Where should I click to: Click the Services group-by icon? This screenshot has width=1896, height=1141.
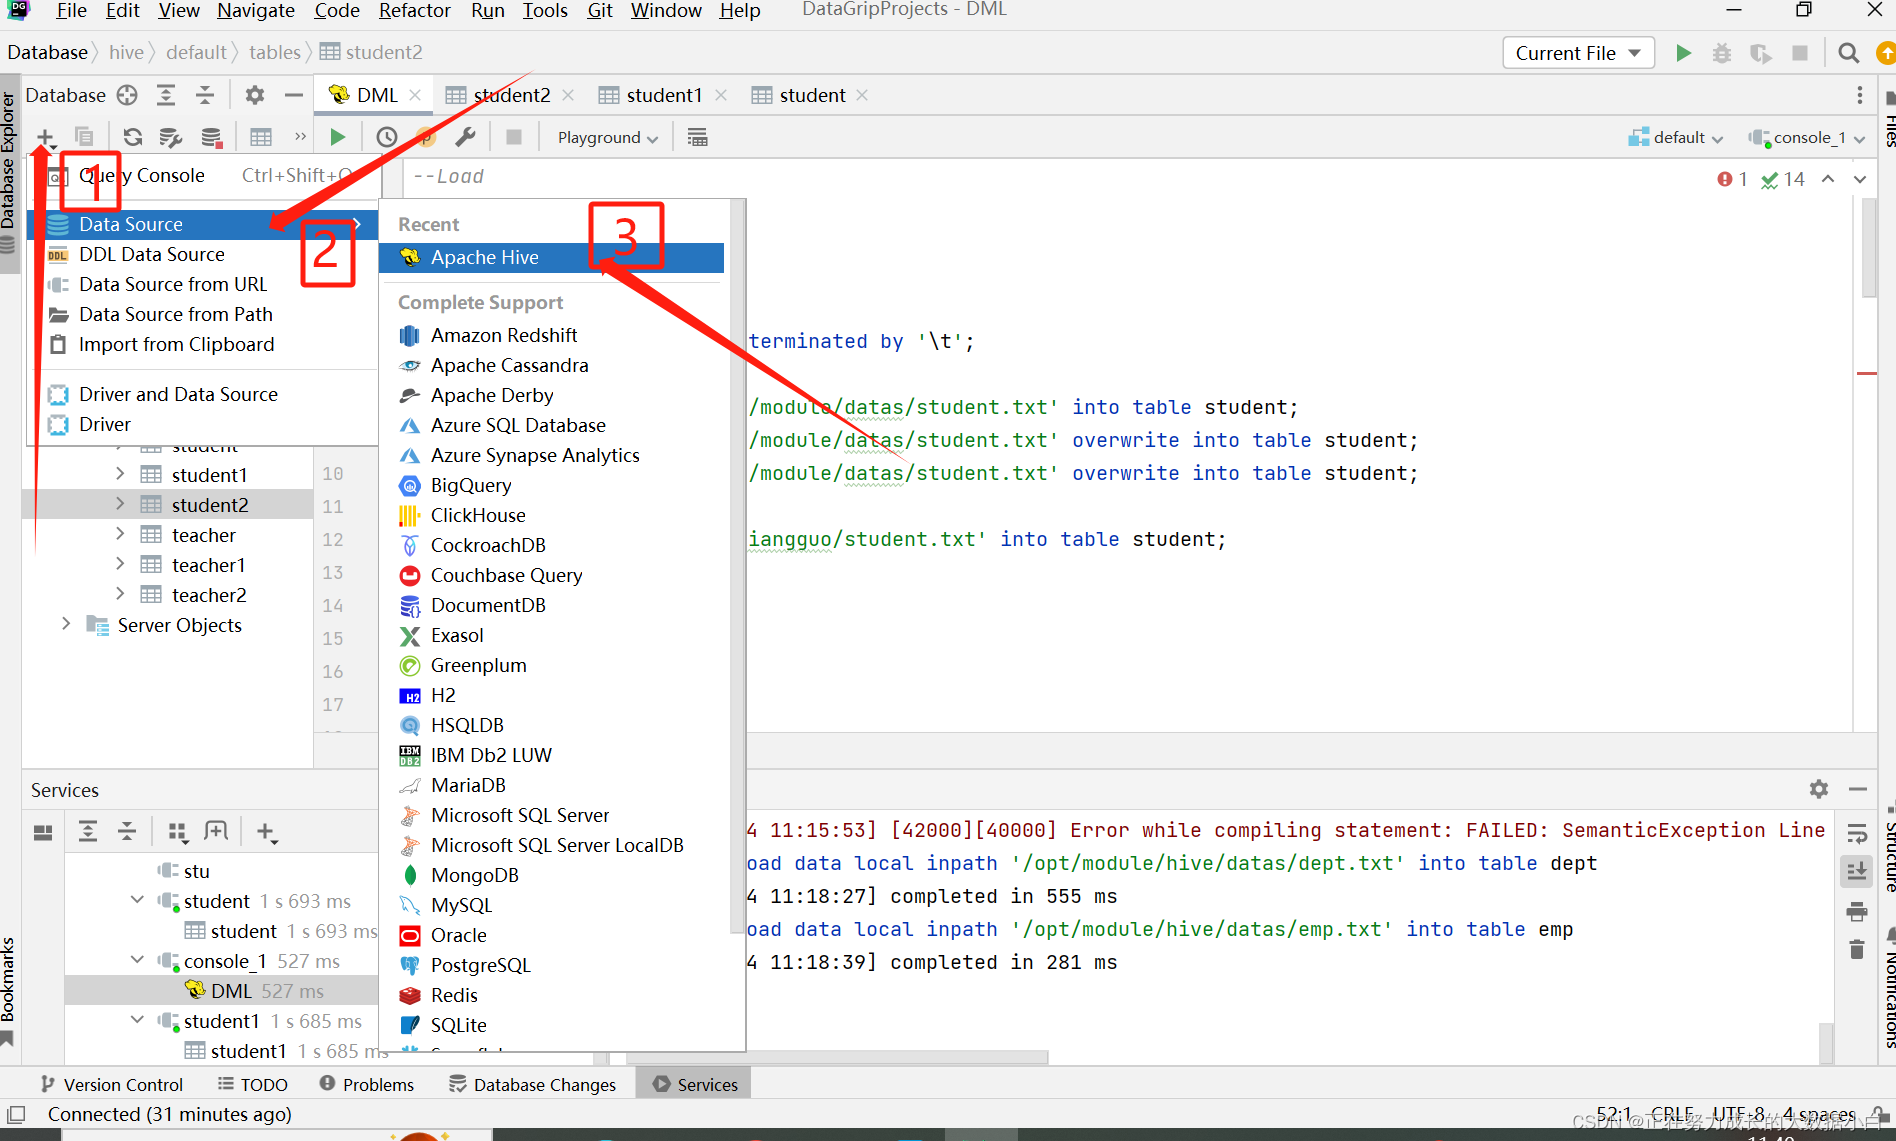pyautogui.click(x=178, y=831)
